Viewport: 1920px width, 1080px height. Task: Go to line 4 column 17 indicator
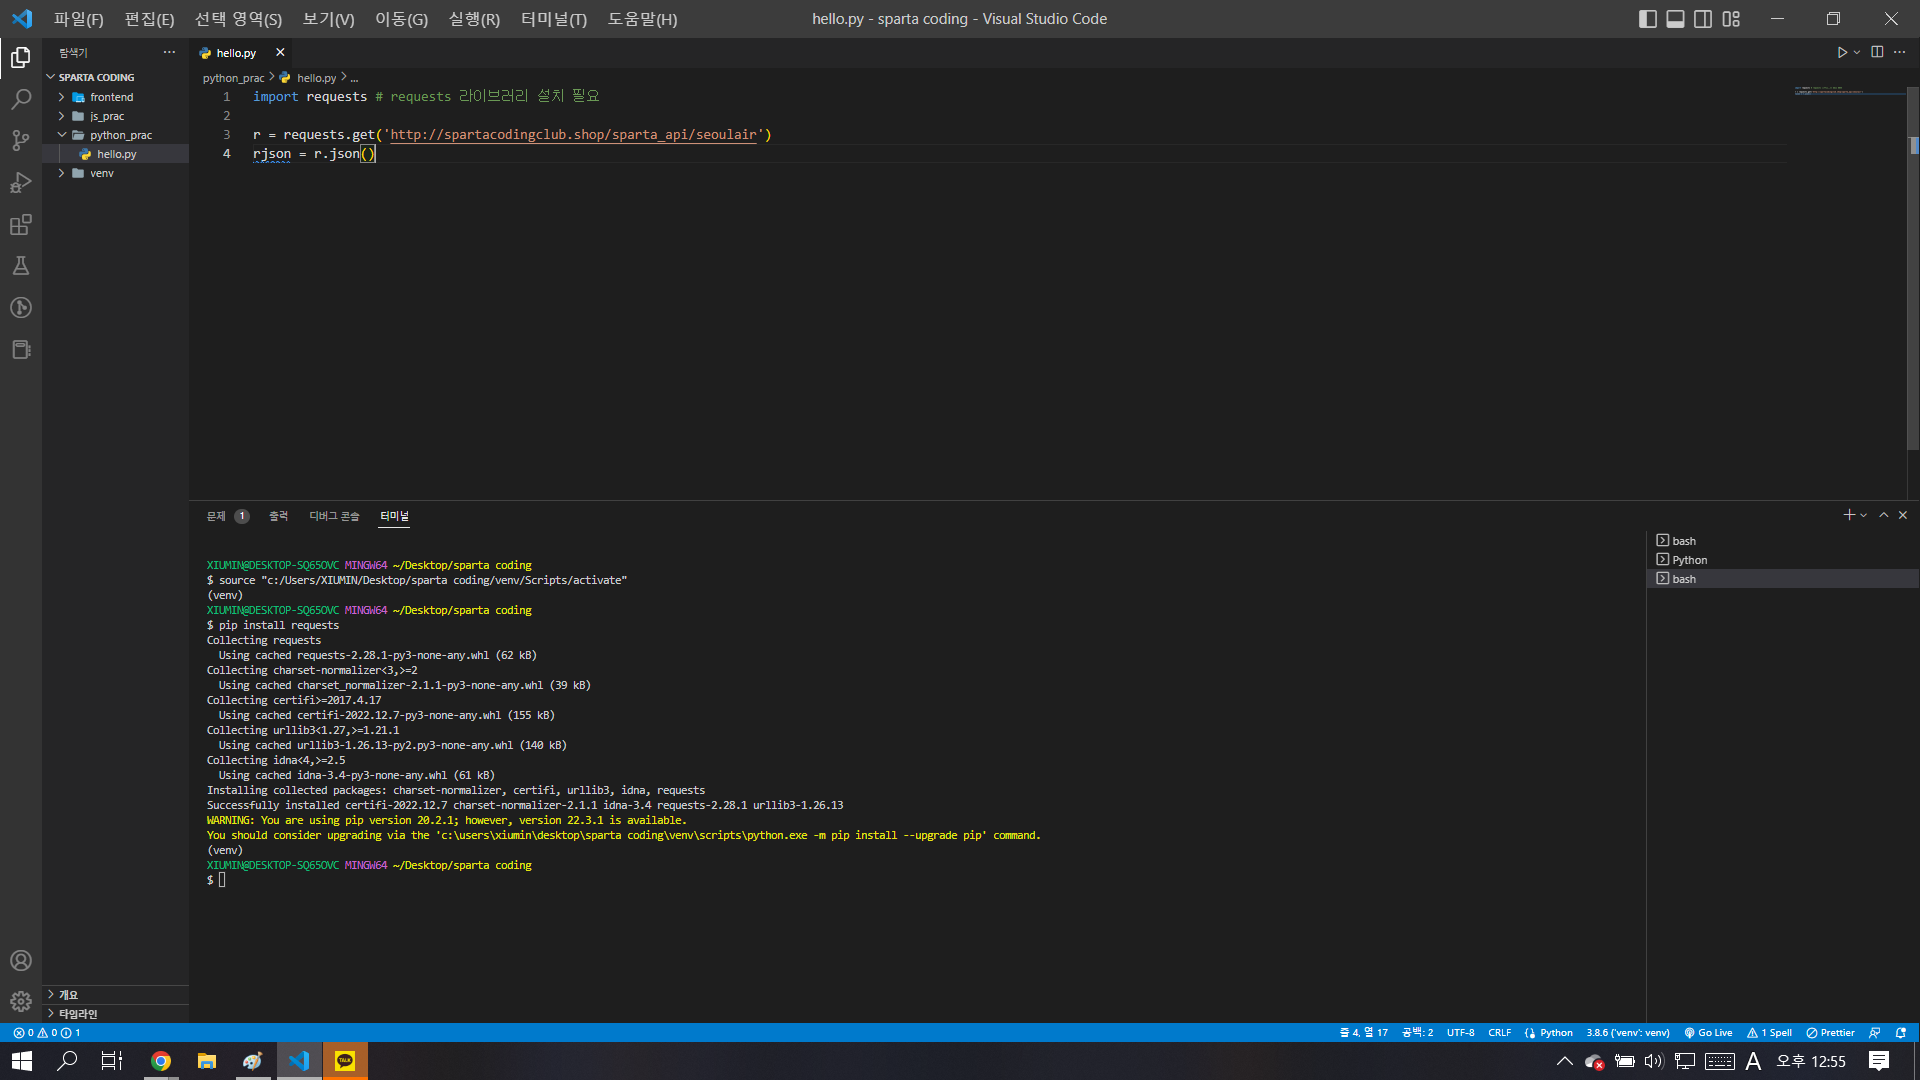click(x=1364, y=1033)
